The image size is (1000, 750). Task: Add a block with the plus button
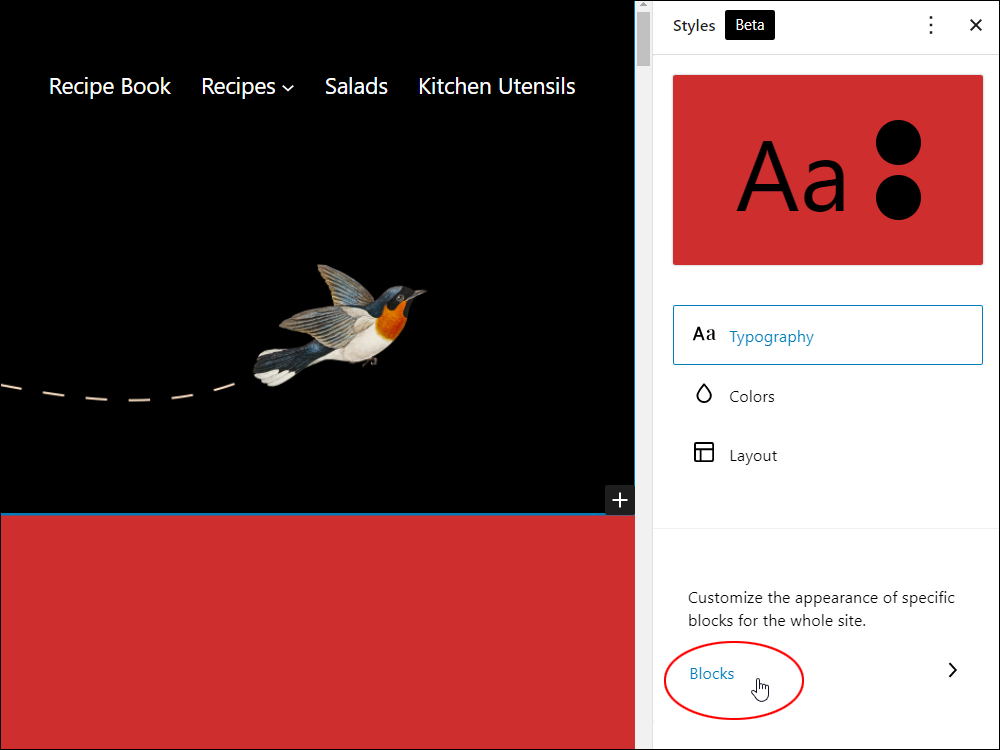(619, 500)
